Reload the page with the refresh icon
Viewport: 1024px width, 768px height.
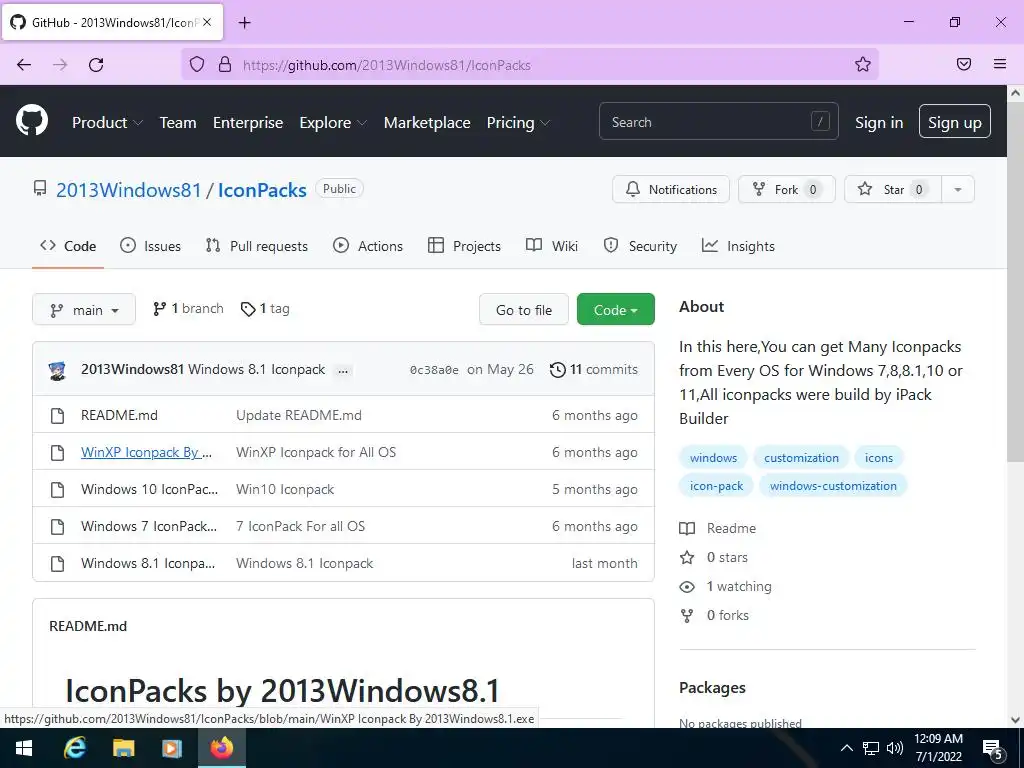[96, 65]
